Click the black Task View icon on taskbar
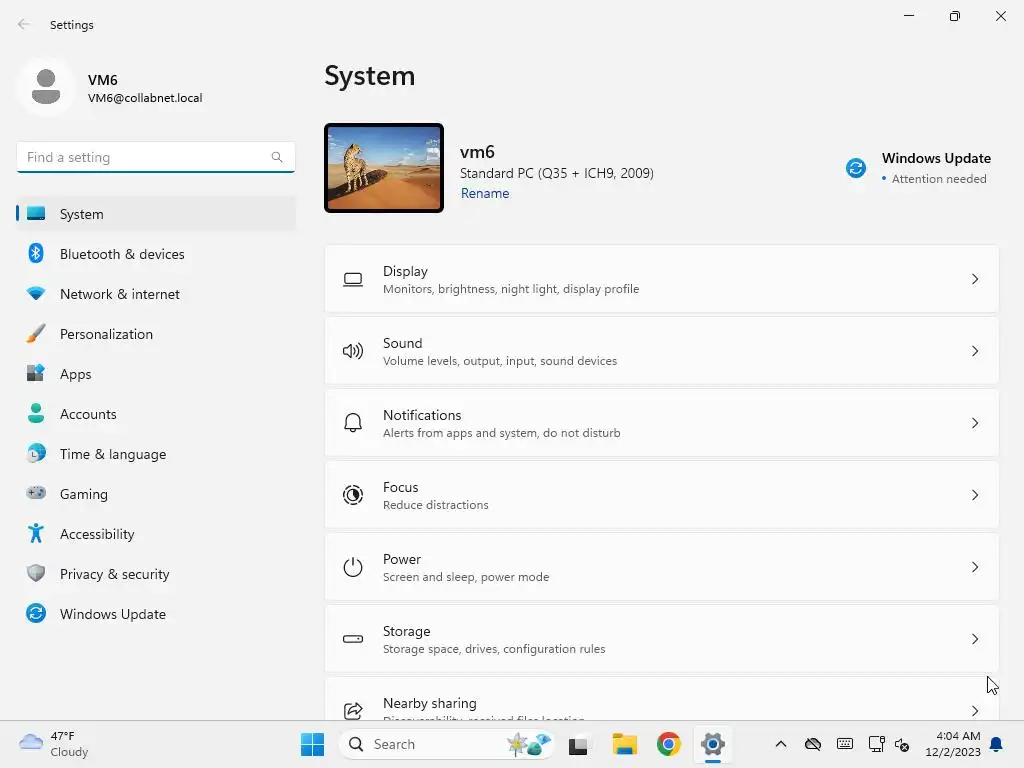 click(579, 744)
